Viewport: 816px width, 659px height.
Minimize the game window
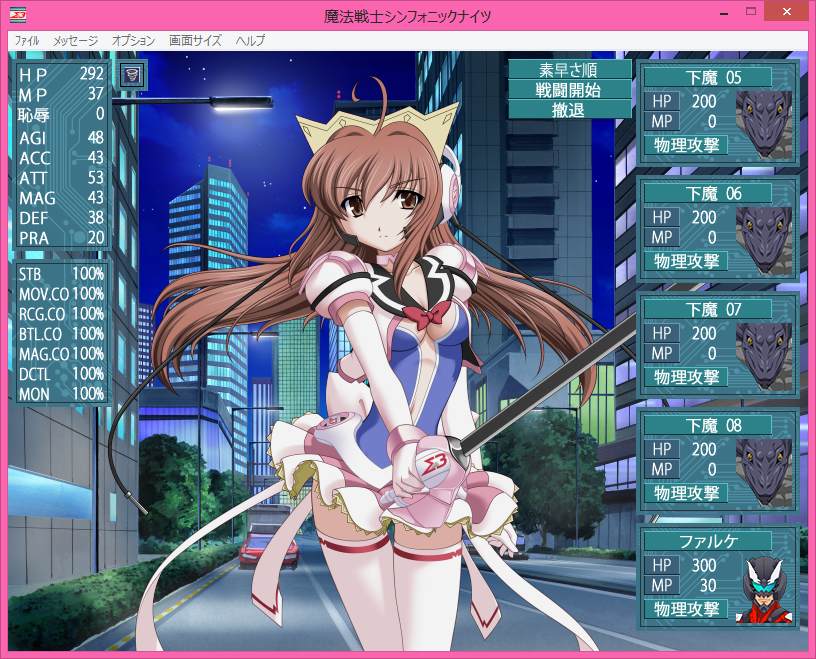tap(723, 12)
